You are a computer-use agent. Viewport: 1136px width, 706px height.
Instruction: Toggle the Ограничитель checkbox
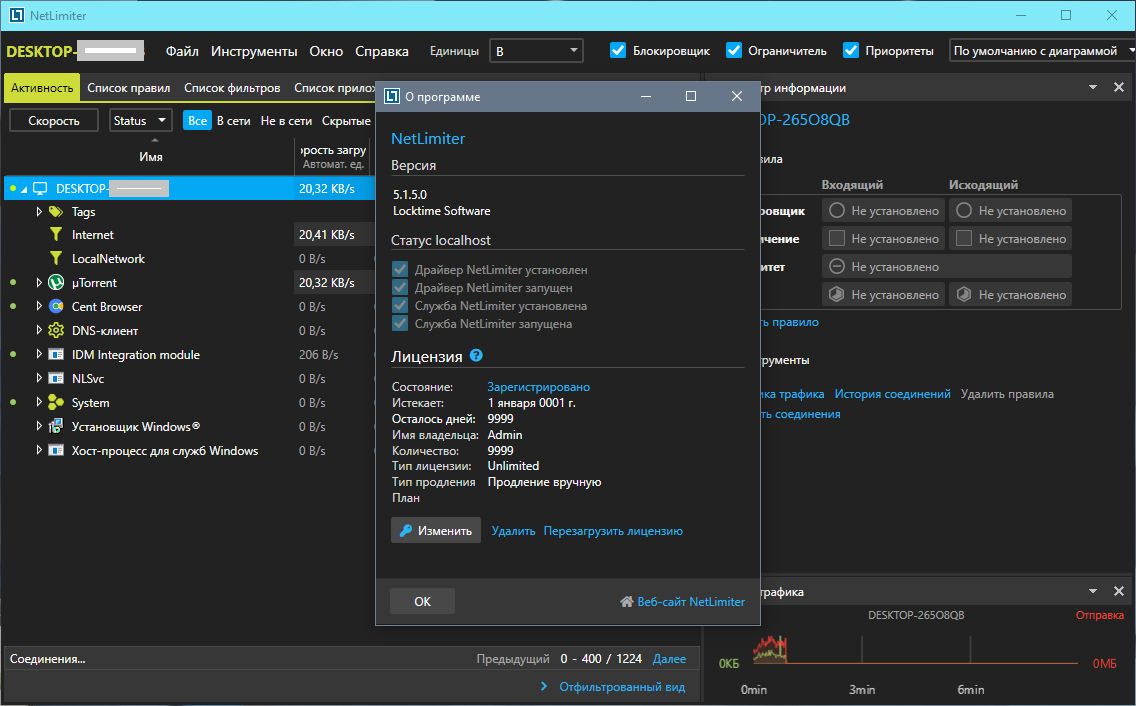[x=734, y=51]
